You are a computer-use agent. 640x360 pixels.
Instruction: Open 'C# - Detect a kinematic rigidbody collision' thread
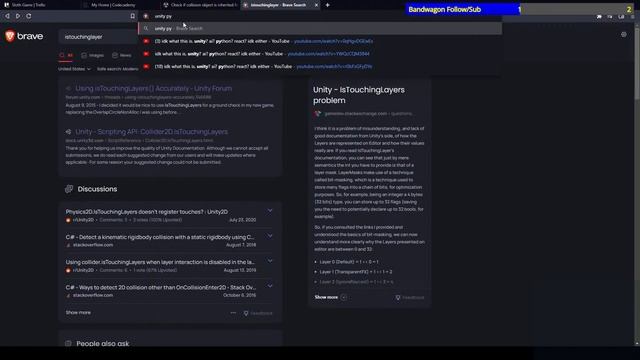tap(160, 237)
